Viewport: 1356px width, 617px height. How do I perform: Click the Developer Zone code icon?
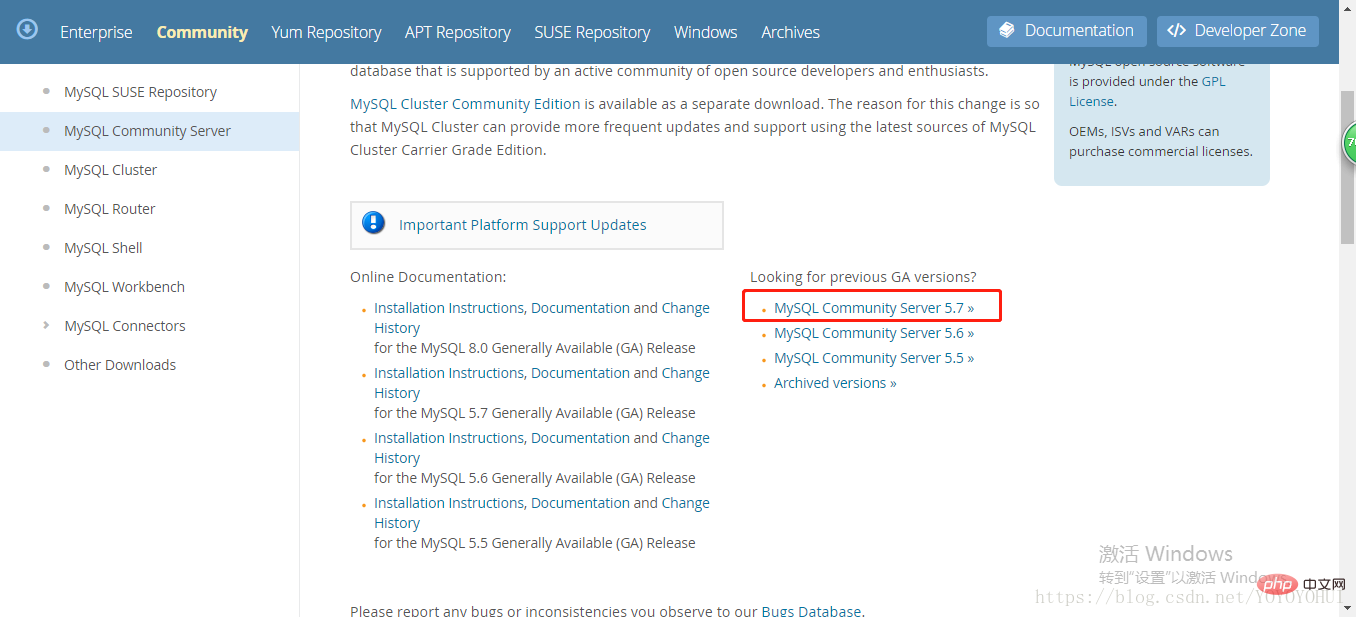(1177, 30)
